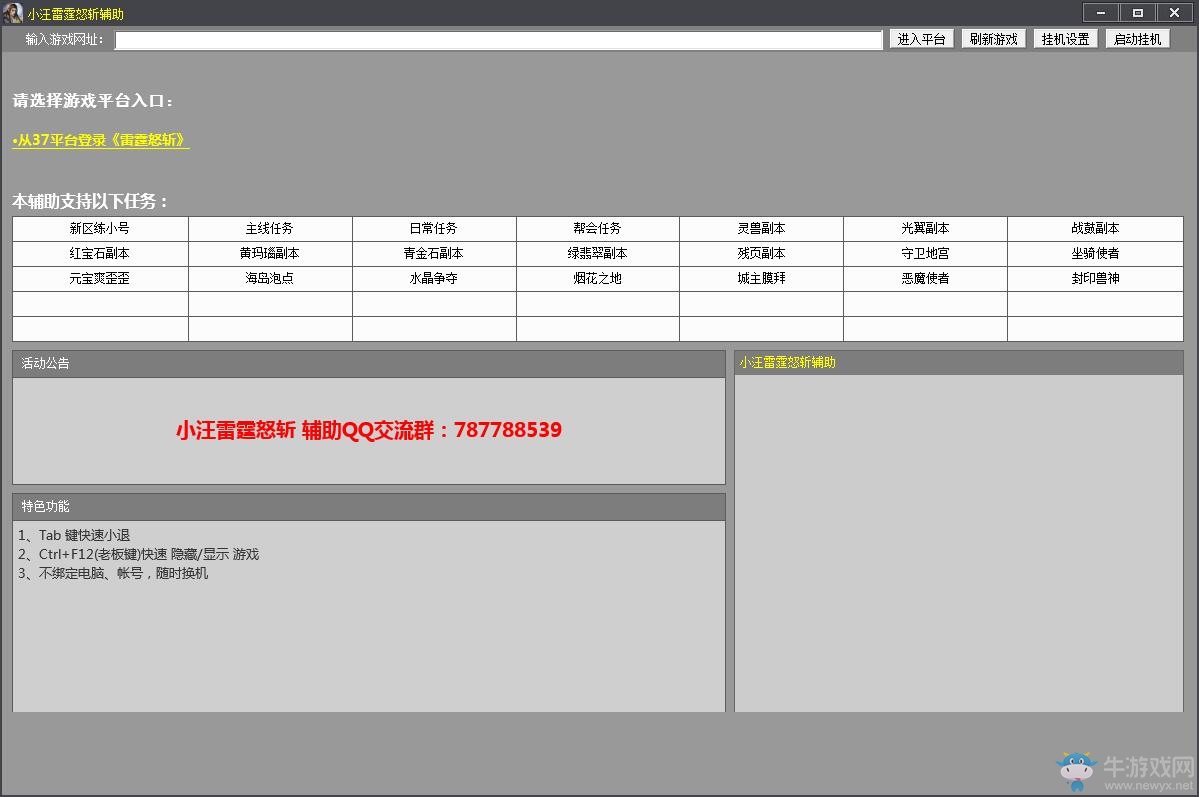
Task: Select the 元宝爽歪歪 cell
Action: [x=100, y=279]
